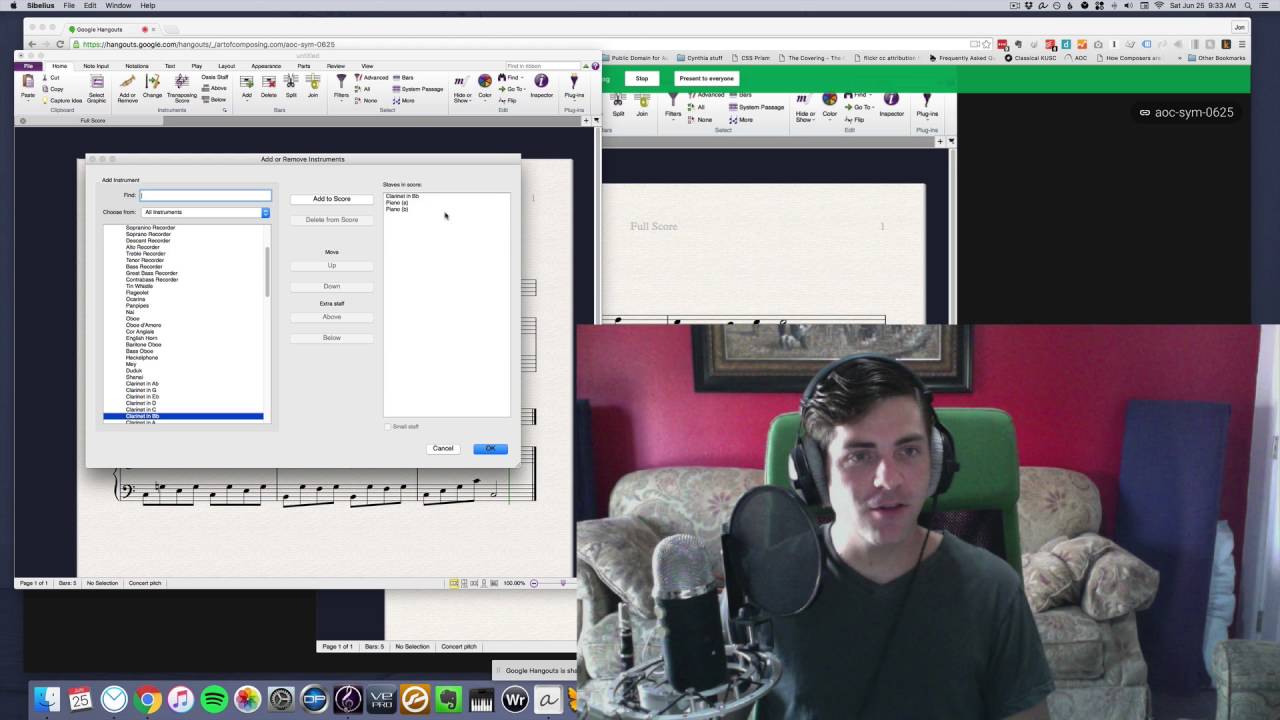Click the Add to Score button
Screen dimensions: 1280x720
click(332, 199)
